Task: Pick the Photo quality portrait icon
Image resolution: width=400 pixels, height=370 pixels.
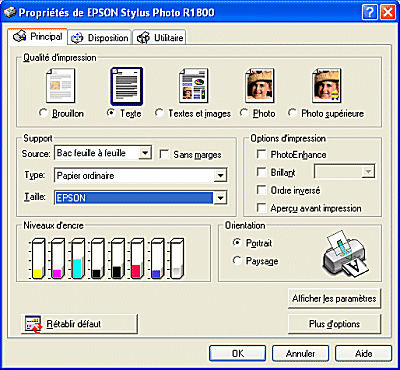Action: [x=260, y=86]
